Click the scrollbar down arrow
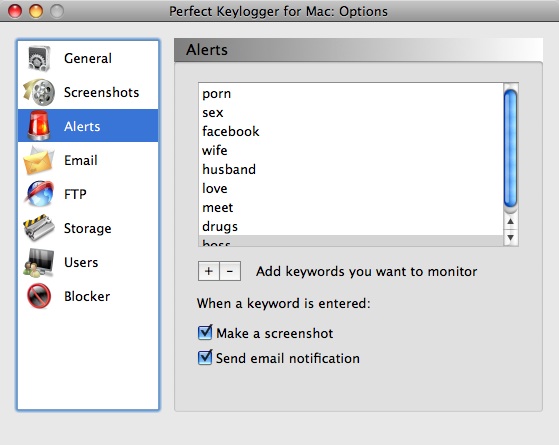Viewport: 559px width, 445px height. pyautogui.click(x=511, y=237)
